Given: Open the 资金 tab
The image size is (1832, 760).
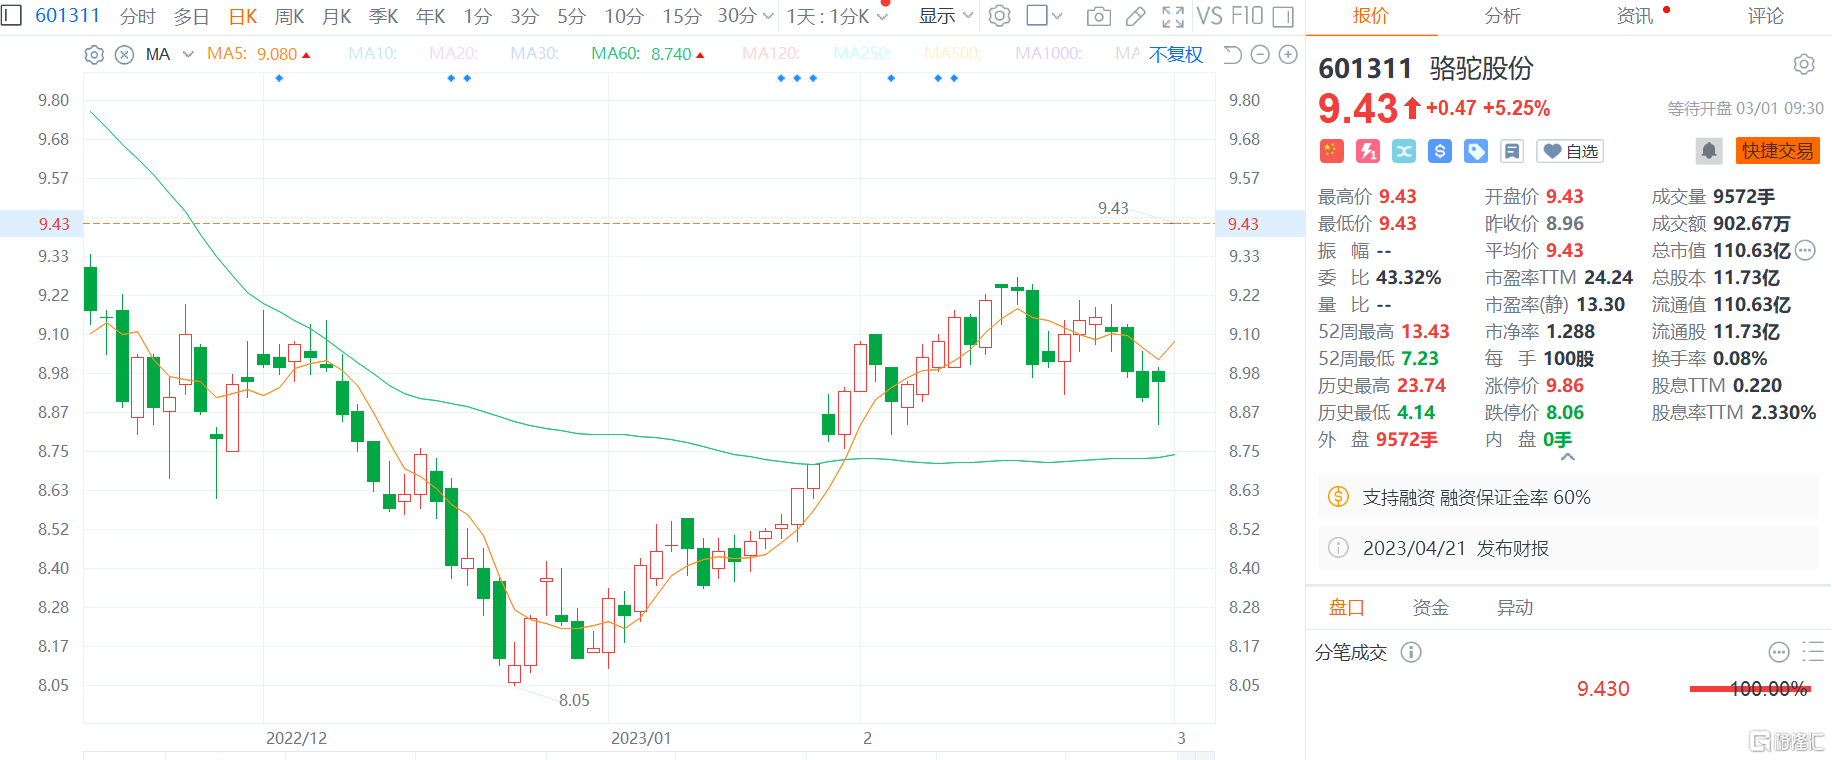Looking at the screenshot, I should (1430, 607).
